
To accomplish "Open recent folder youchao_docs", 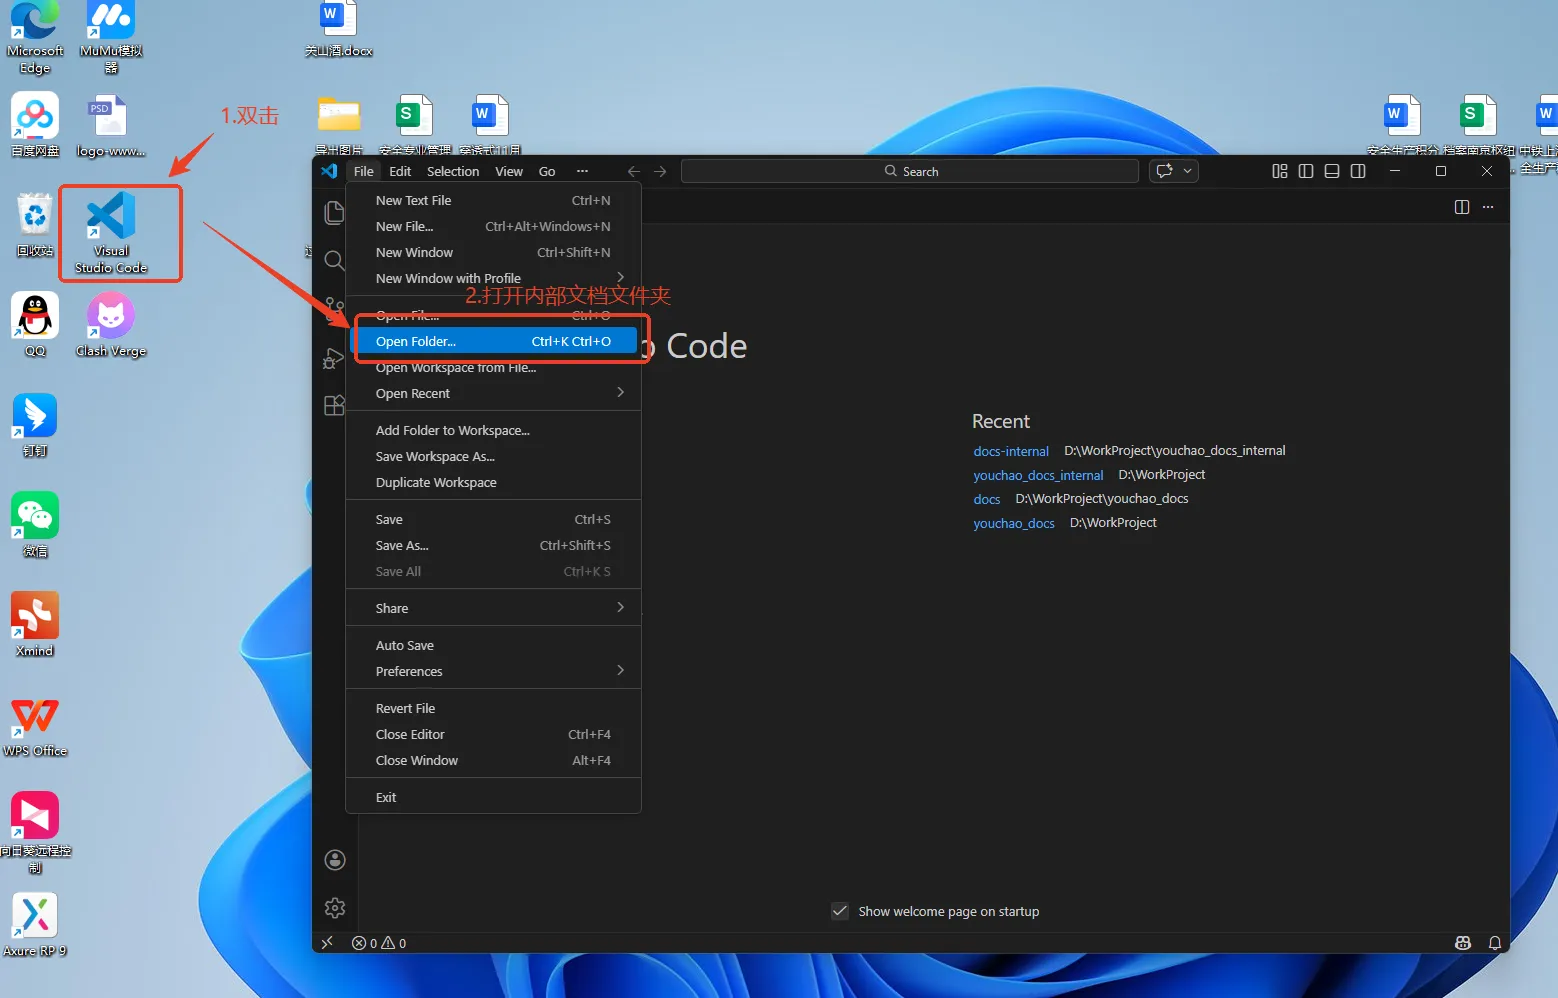I will click(1014, 523).
